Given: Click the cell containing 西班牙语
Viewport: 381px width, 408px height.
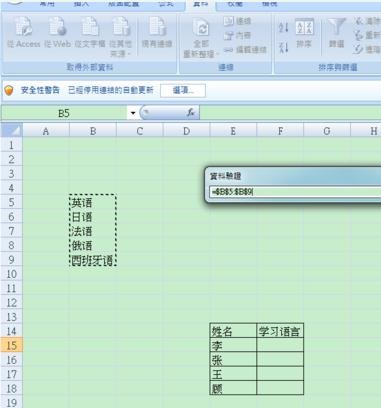Looking at the screenshot, I should [93, 260].
